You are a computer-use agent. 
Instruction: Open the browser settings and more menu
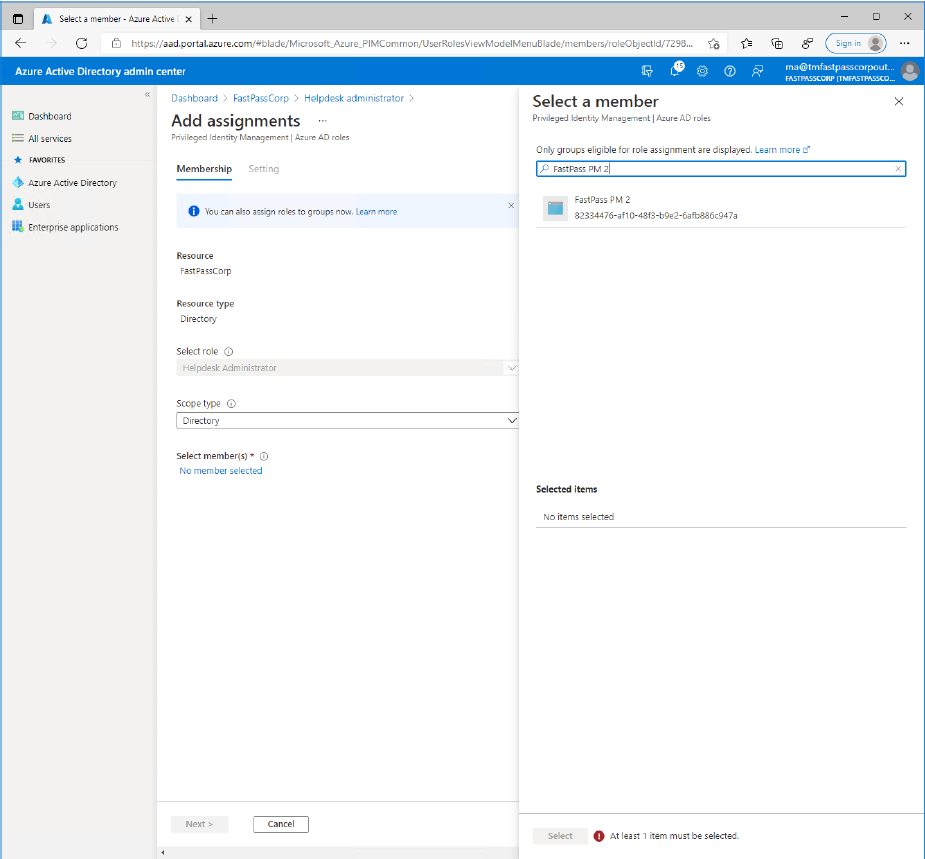[904, 43]
